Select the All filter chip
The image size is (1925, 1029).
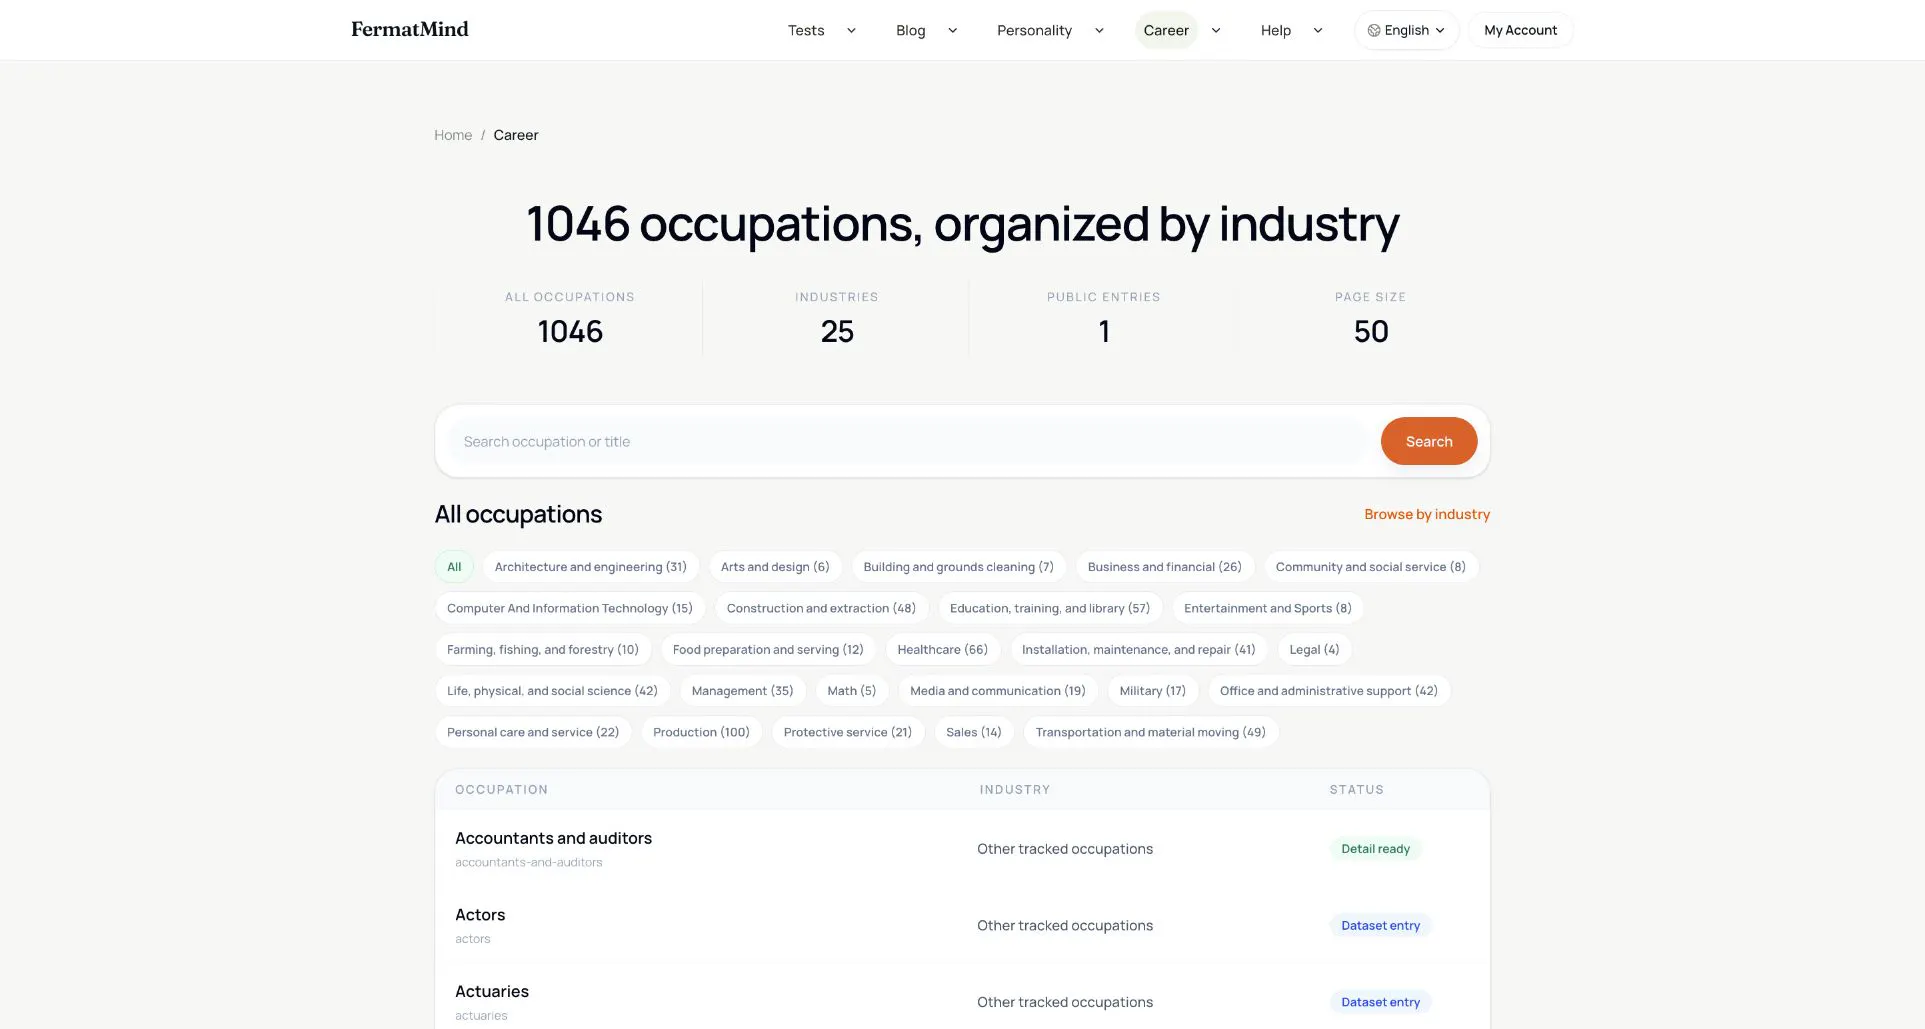(454, 567)
